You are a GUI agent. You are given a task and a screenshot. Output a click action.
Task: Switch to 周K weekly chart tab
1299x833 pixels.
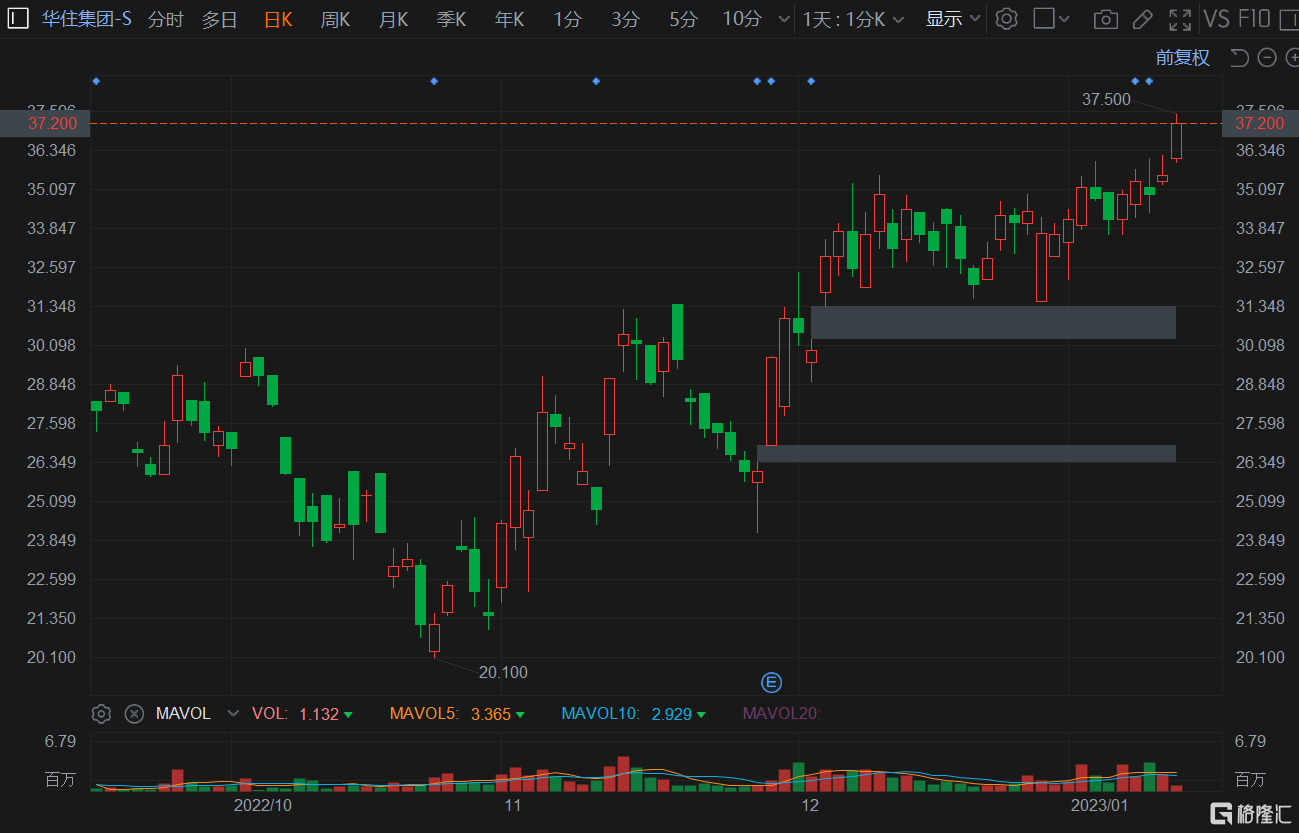click(335, 19)
